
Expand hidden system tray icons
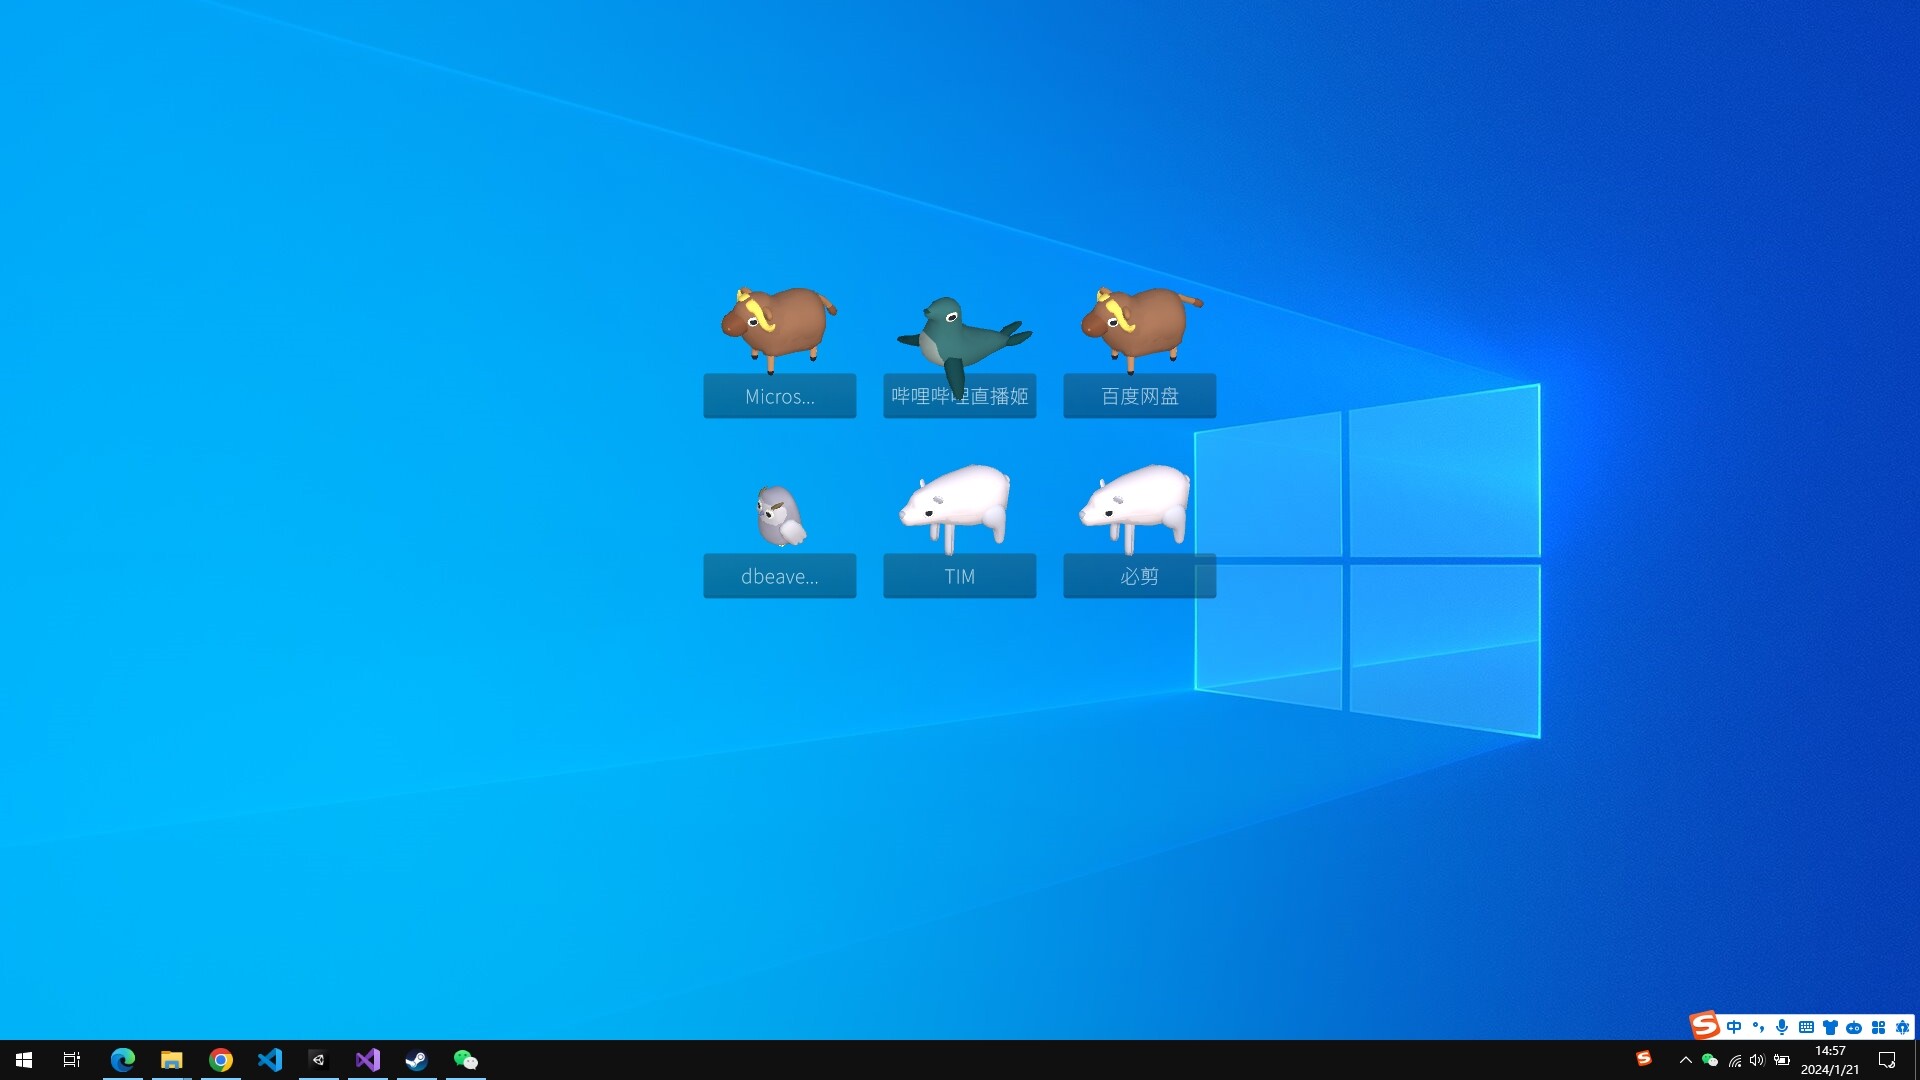click(x=1686, y=1060)
